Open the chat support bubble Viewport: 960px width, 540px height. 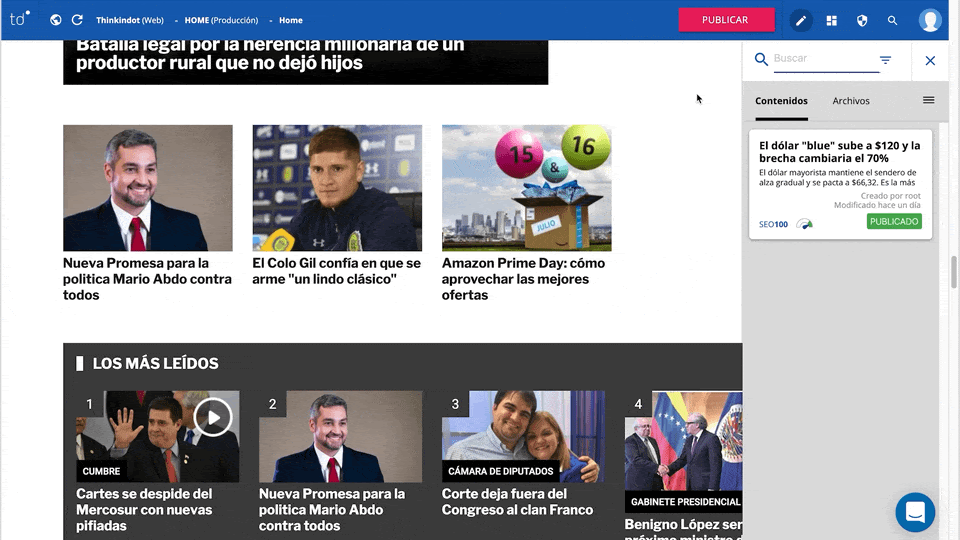(x=915, y=512)
